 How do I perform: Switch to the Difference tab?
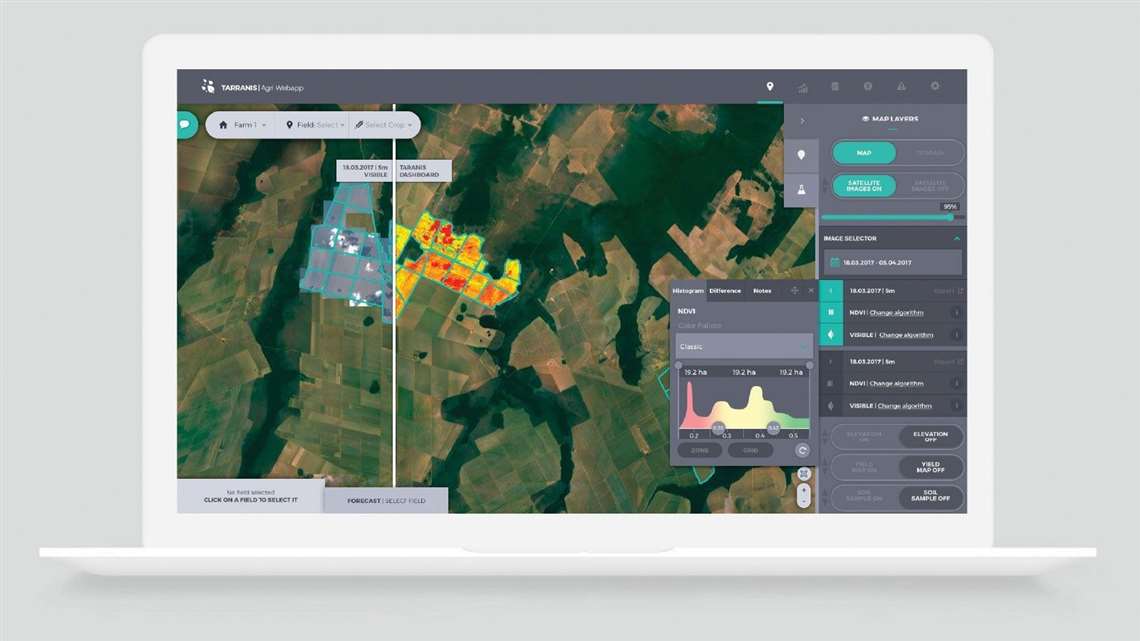(725, 291)
